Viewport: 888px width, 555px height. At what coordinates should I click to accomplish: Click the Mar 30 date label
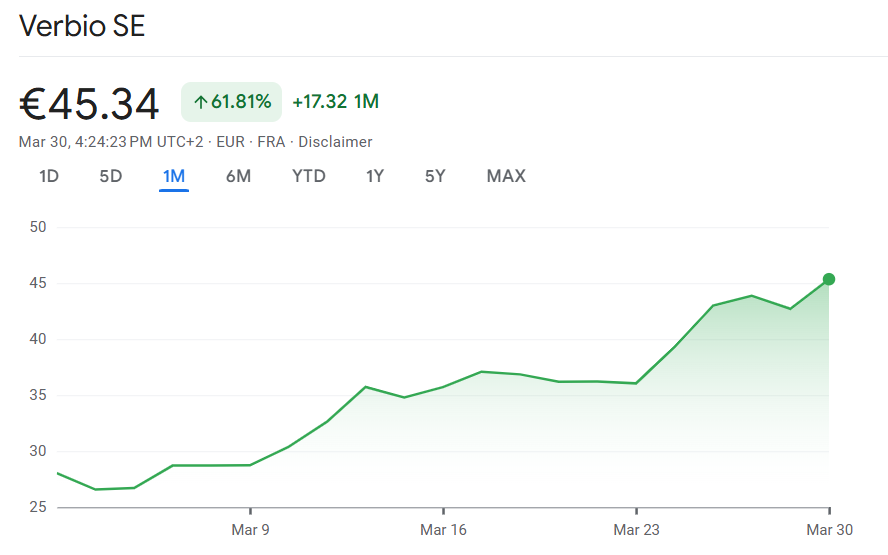click(829, 530)
